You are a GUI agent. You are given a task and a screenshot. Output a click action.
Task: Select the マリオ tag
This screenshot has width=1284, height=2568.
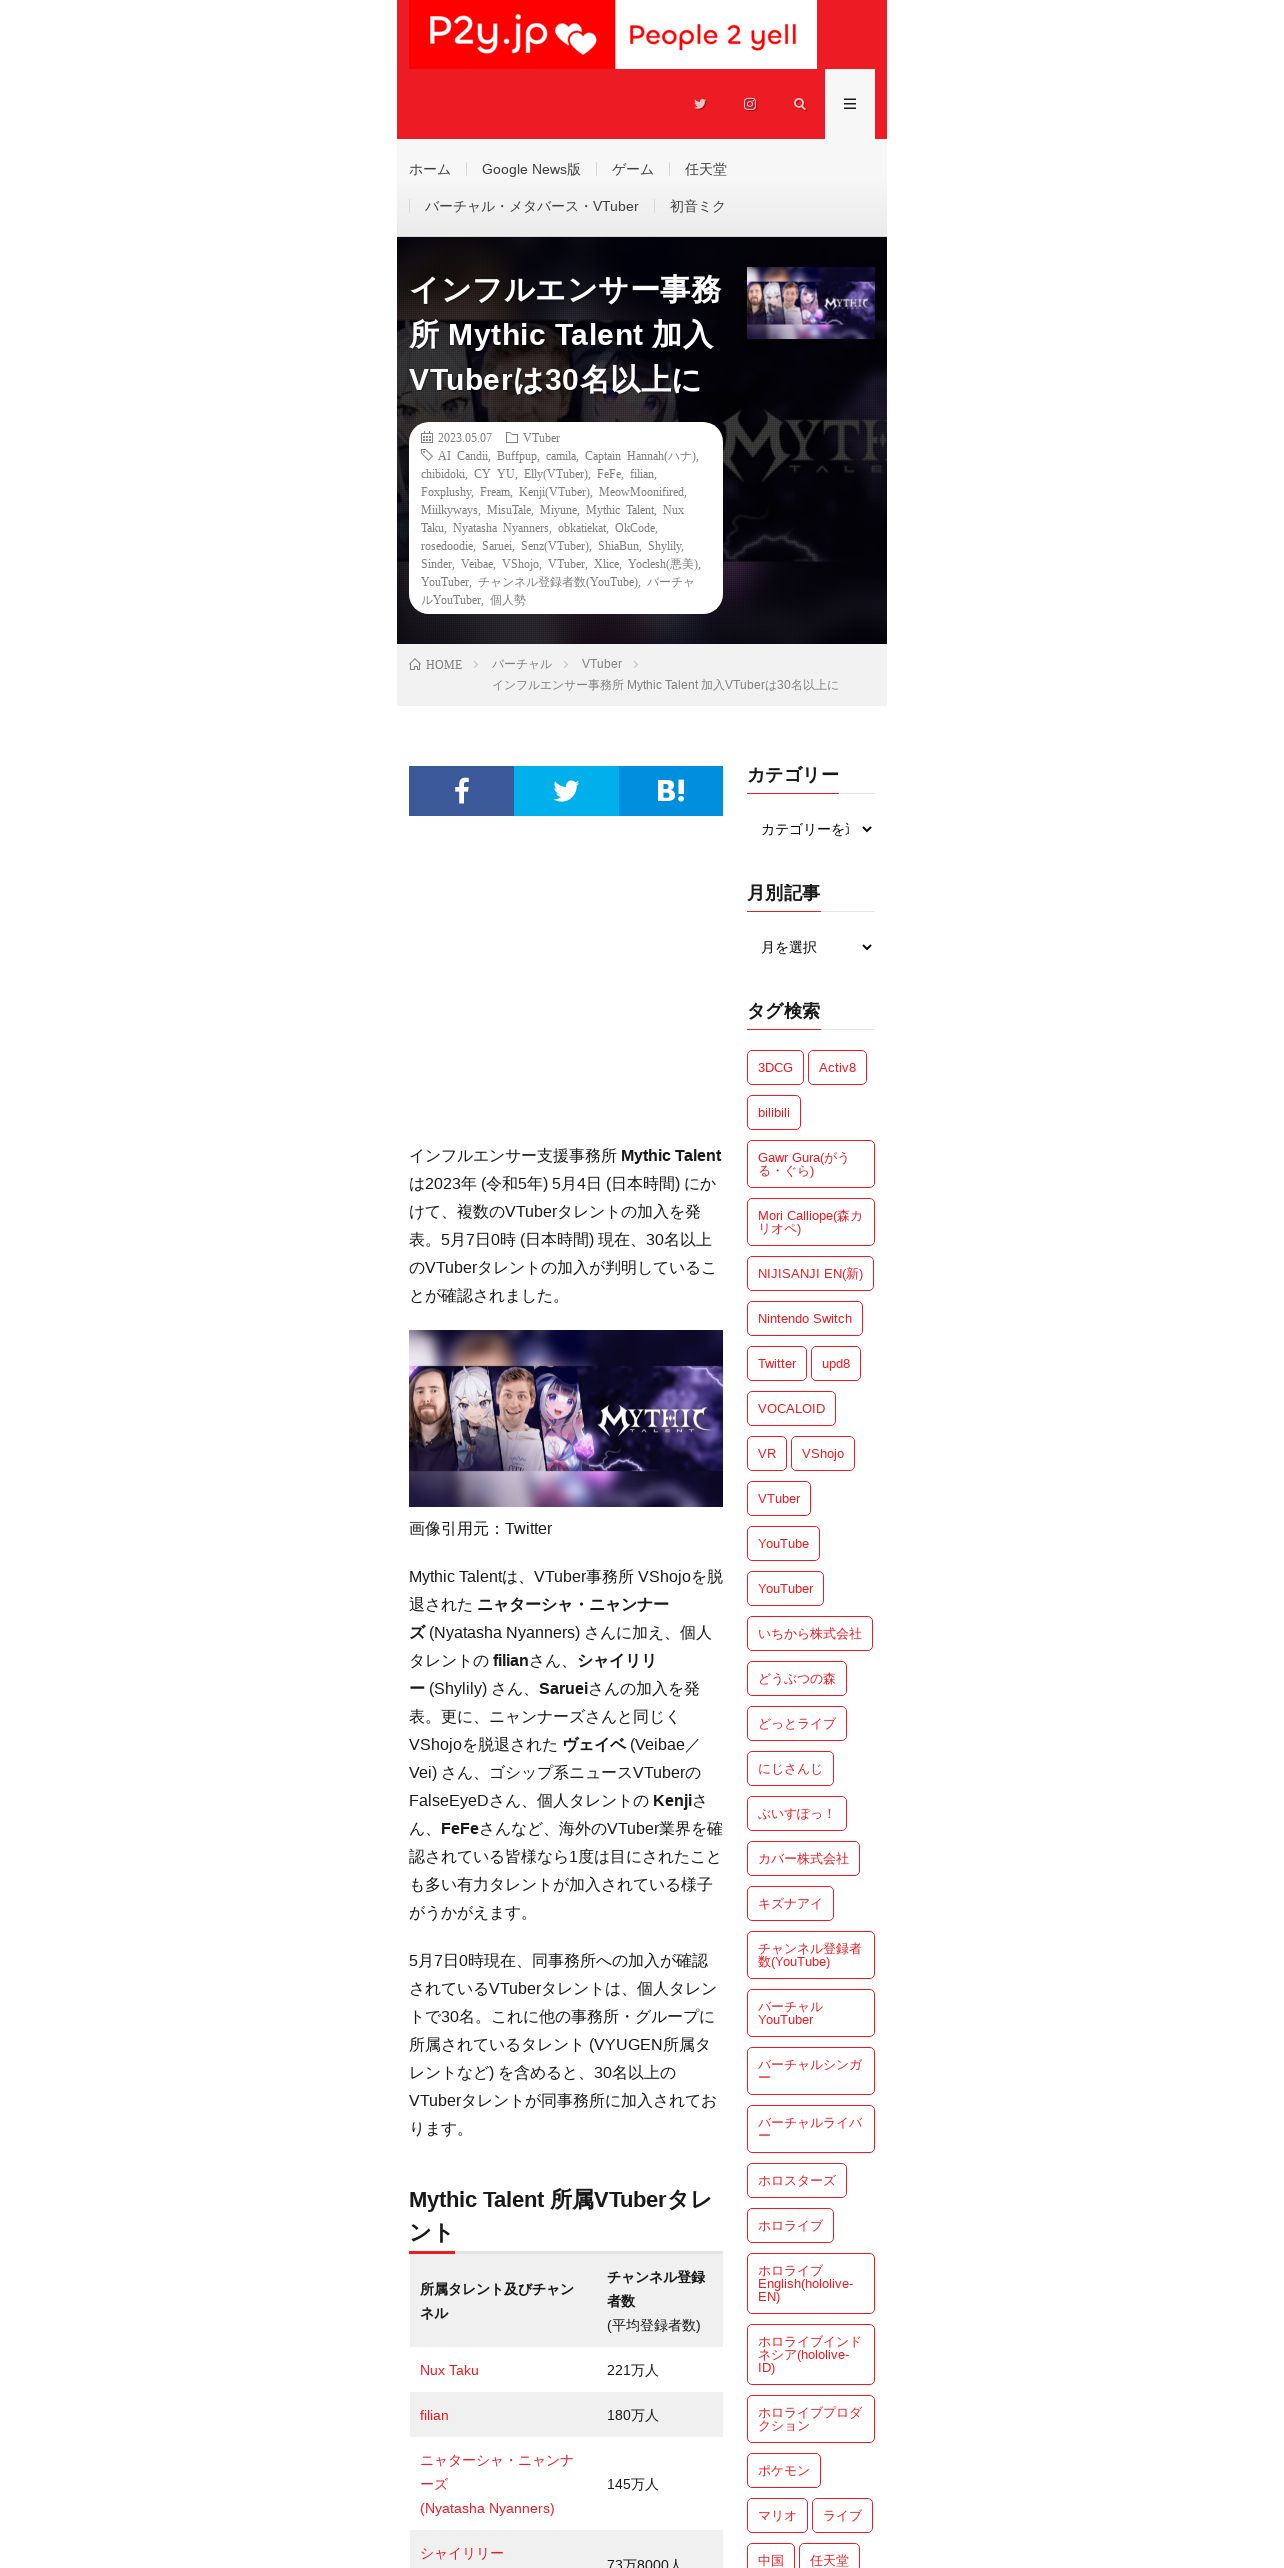(777, 2516)
